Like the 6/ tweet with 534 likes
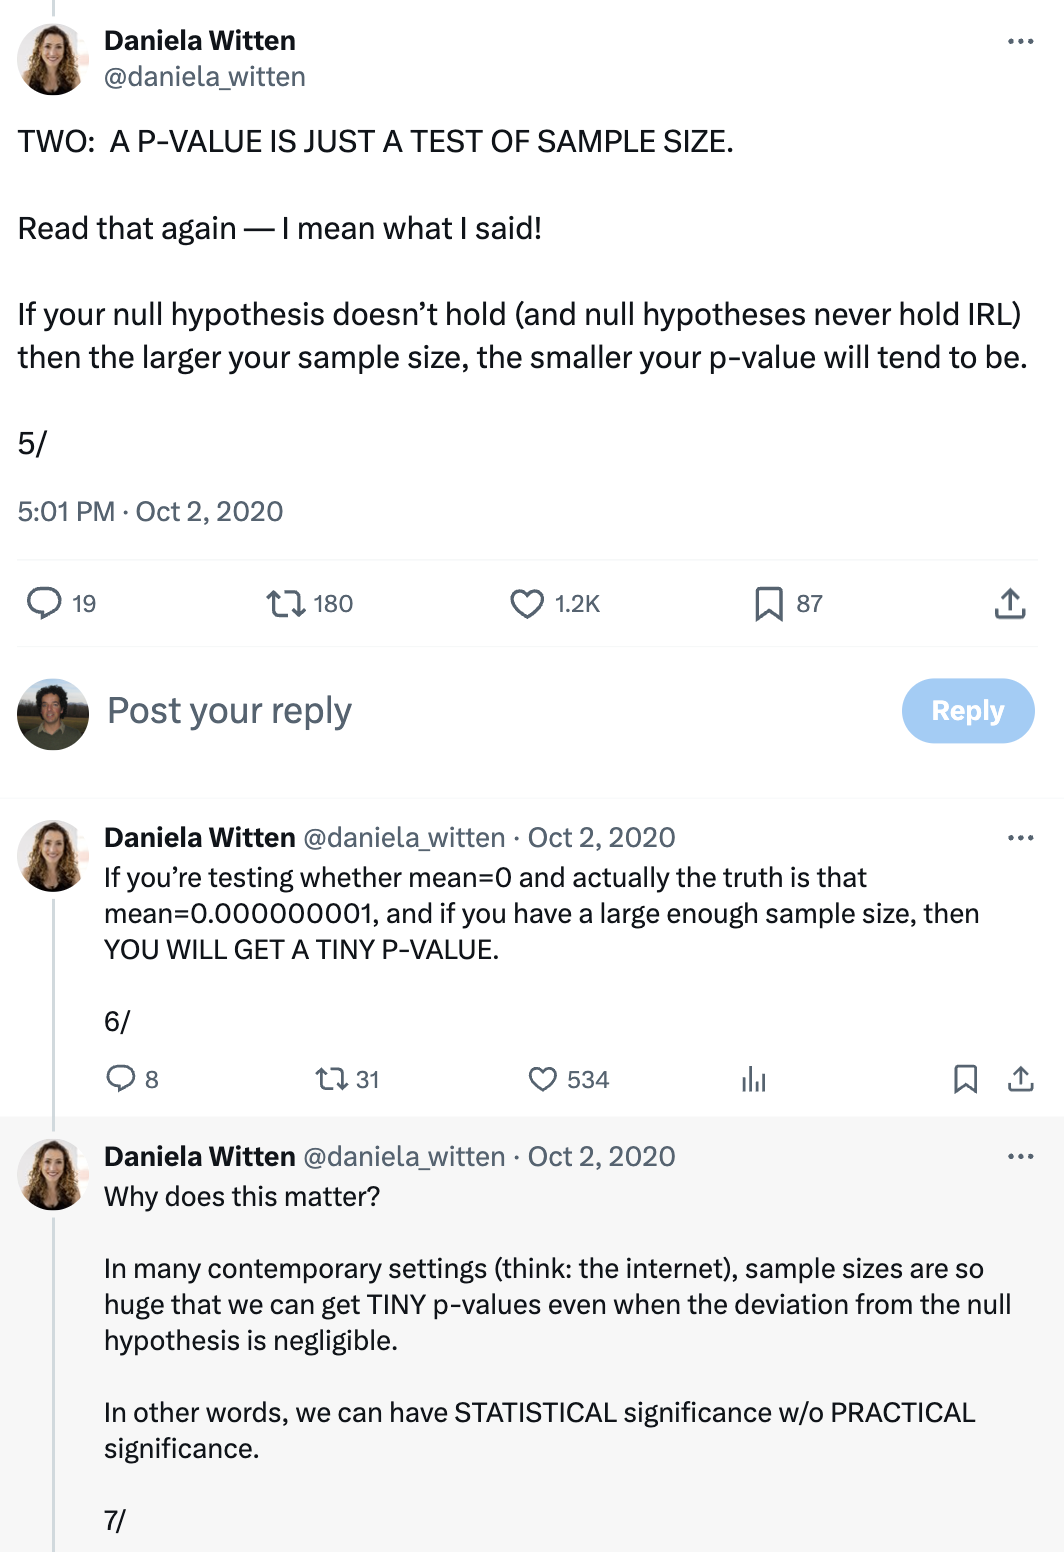The height and width of the screenshot is (1552, 1064). (x=542, y=1079)
